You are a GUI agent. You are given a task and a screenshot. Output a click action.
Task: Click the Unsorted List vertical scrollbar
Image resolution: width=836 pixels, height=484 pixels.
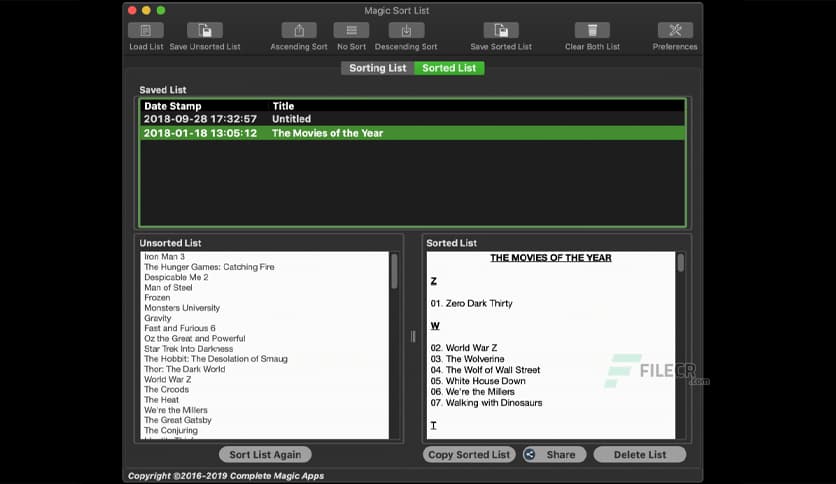click(x=394, y=271)
